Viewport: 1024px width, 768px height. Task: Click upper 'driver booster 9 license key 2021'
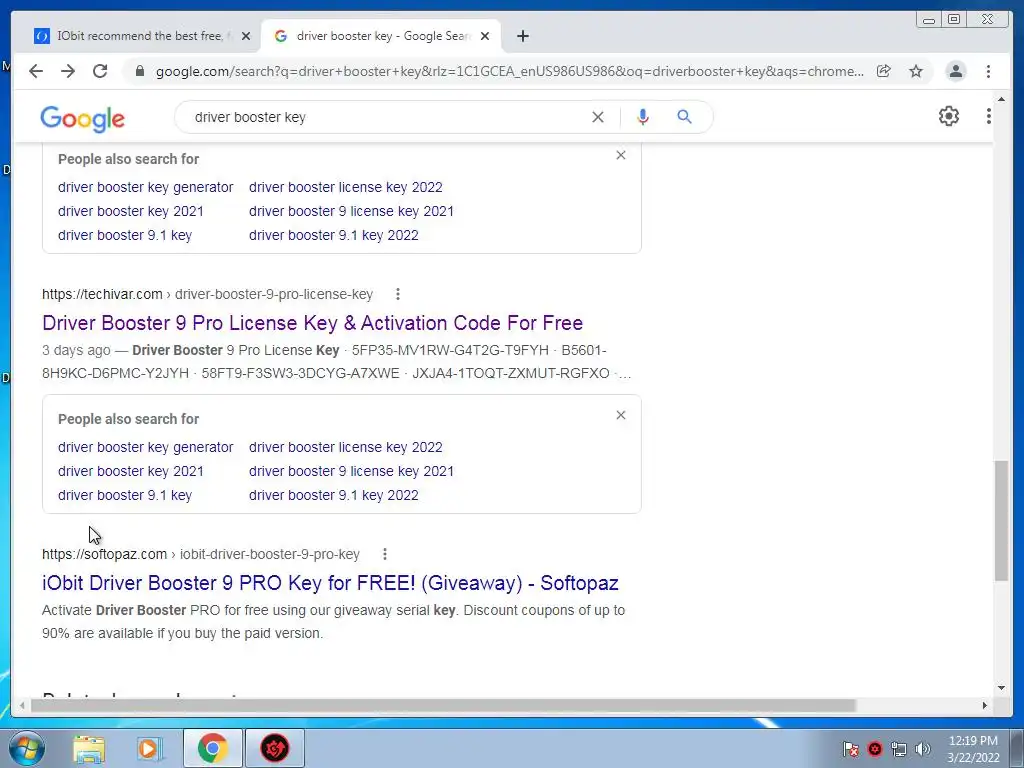[351, 212]
